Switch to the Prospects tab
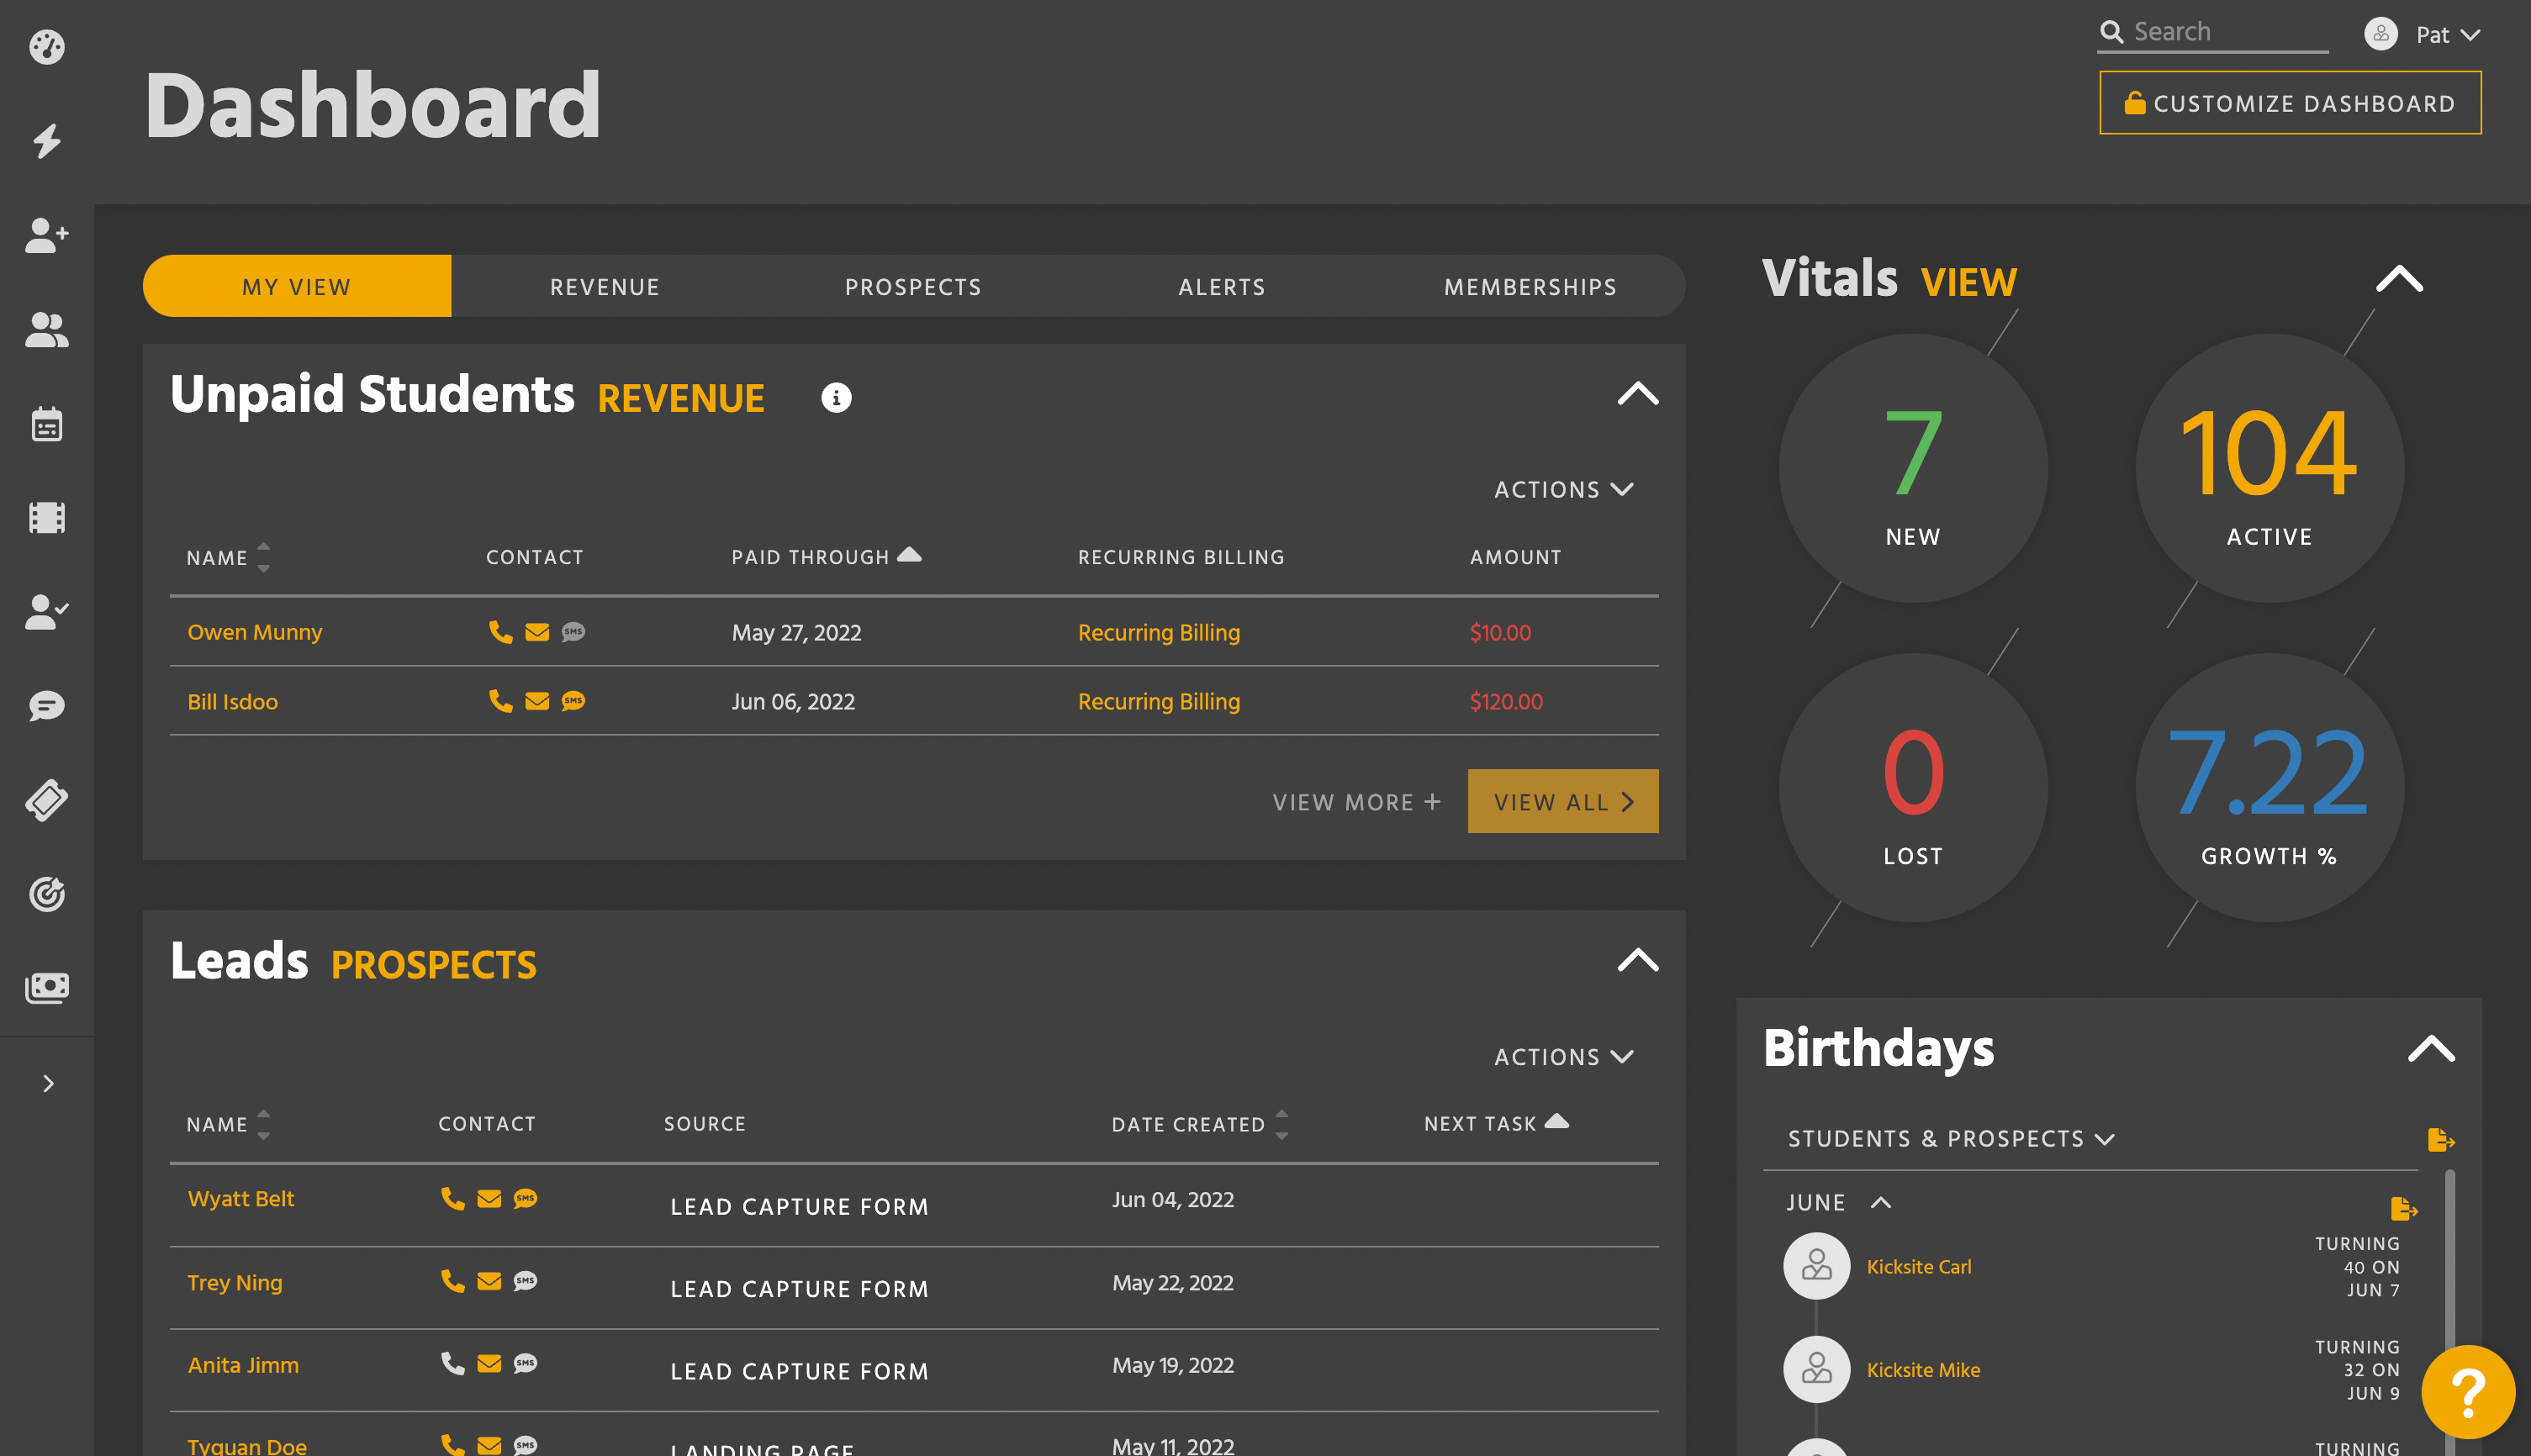 pos(912,286)
